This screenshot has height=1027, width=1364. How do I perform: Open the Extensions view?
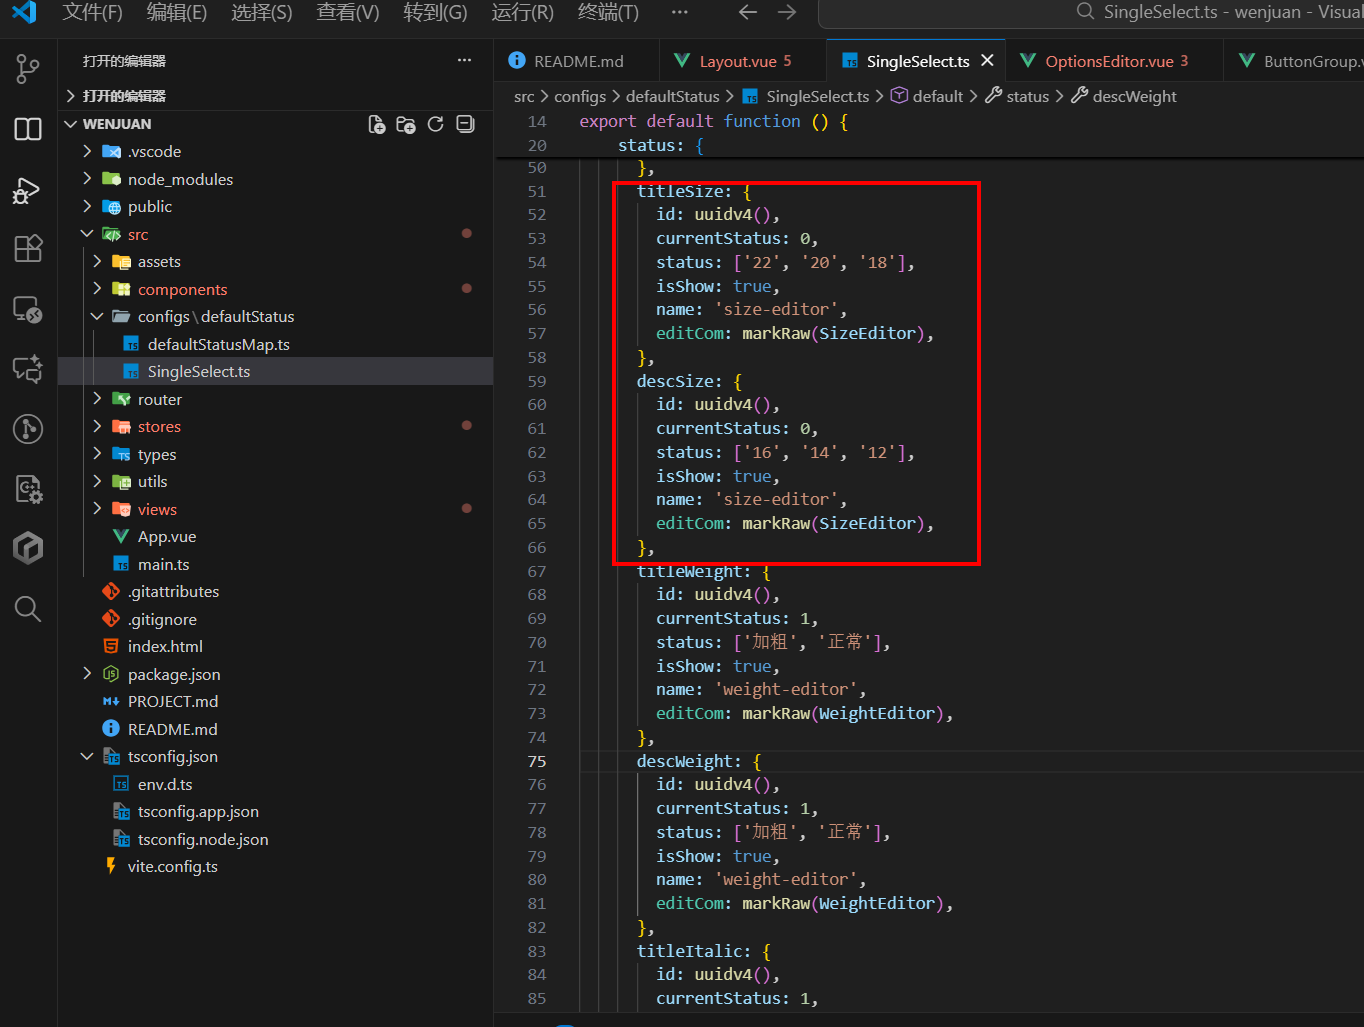(x=27, y=248)
